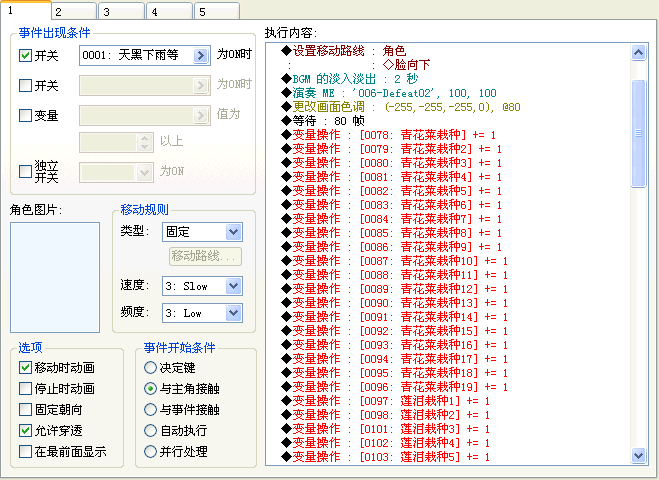Click the command list scroll down arrow
Image resolution: width=659 pixels, height=480 pixels.
638,455
